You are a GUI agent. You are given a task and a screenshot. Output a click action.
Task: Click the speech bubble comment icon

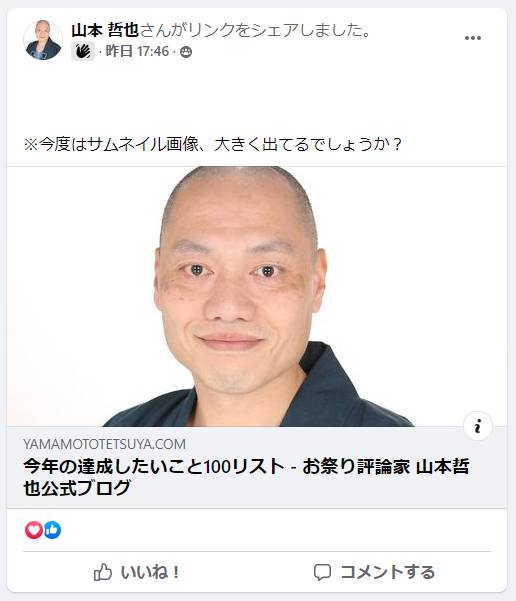click(322, 573)
